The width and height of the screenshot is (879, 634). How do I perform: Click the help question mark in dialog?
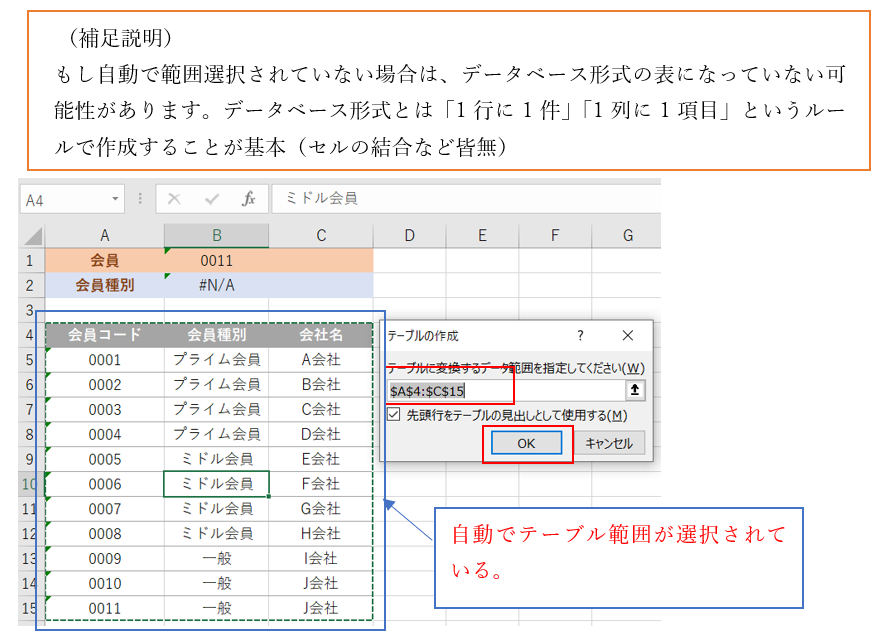coord(580,336)
